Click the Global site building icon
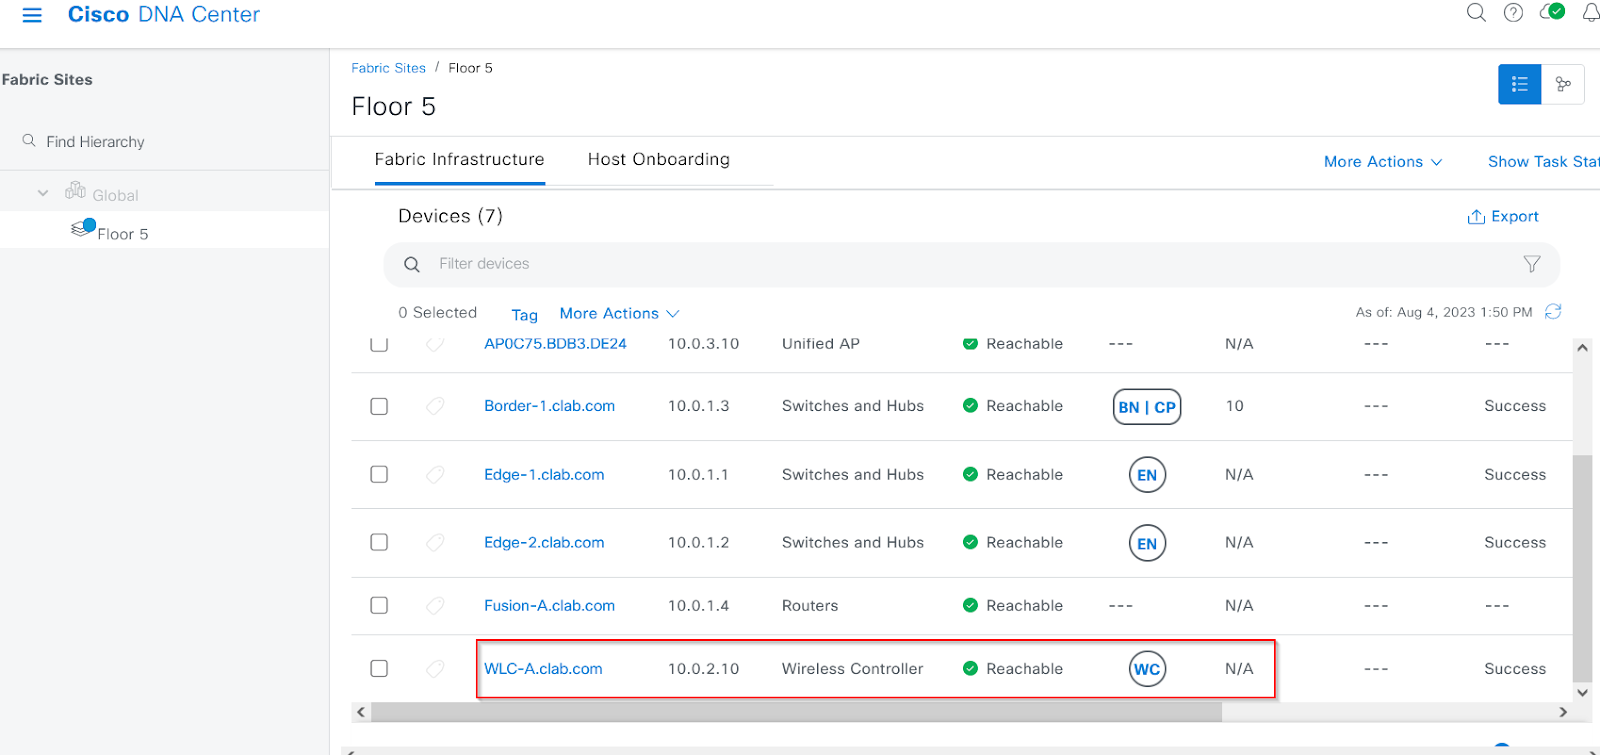The image size is (1600, 755). (x=75, y=190)
